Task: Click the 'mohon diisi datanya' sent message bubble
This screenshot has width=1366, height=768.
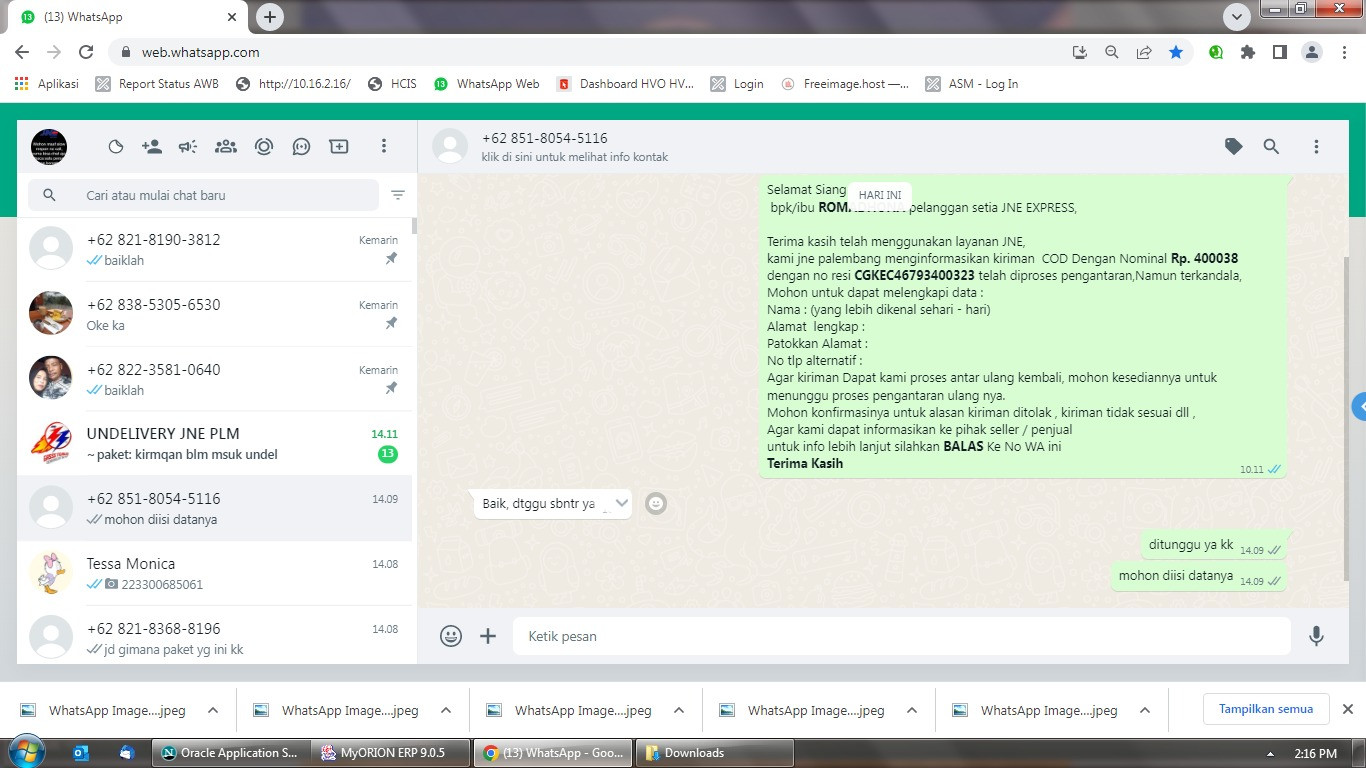Action: click(x=1199, y=576)
